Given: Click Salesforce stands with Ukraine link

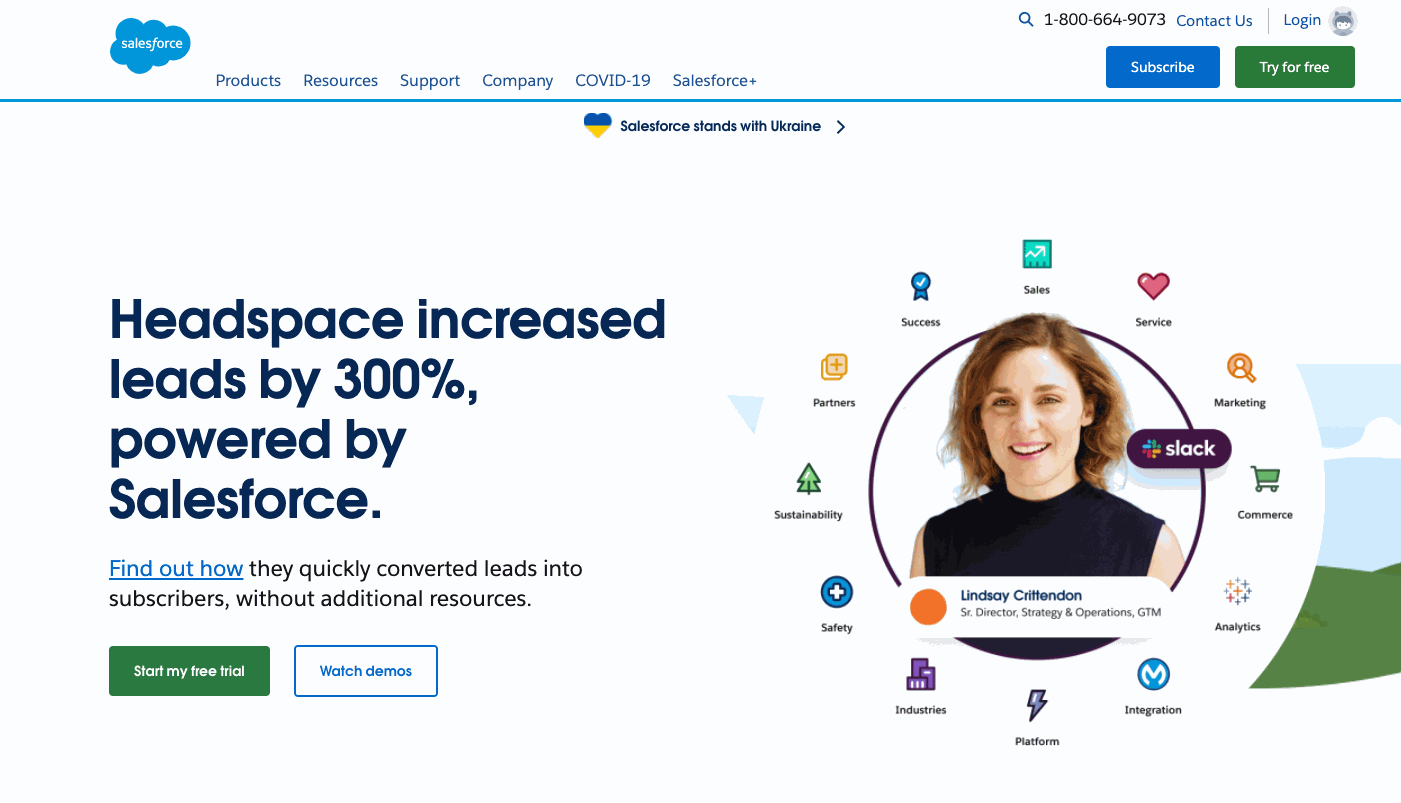Looking at the screenshot, I should click(720, 126).
